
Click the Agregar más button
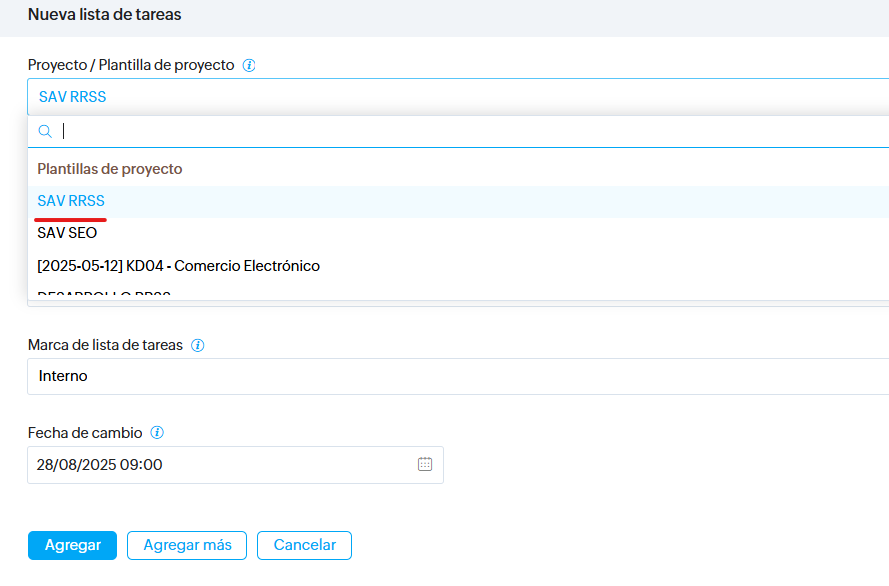click(x=187, y=545)
